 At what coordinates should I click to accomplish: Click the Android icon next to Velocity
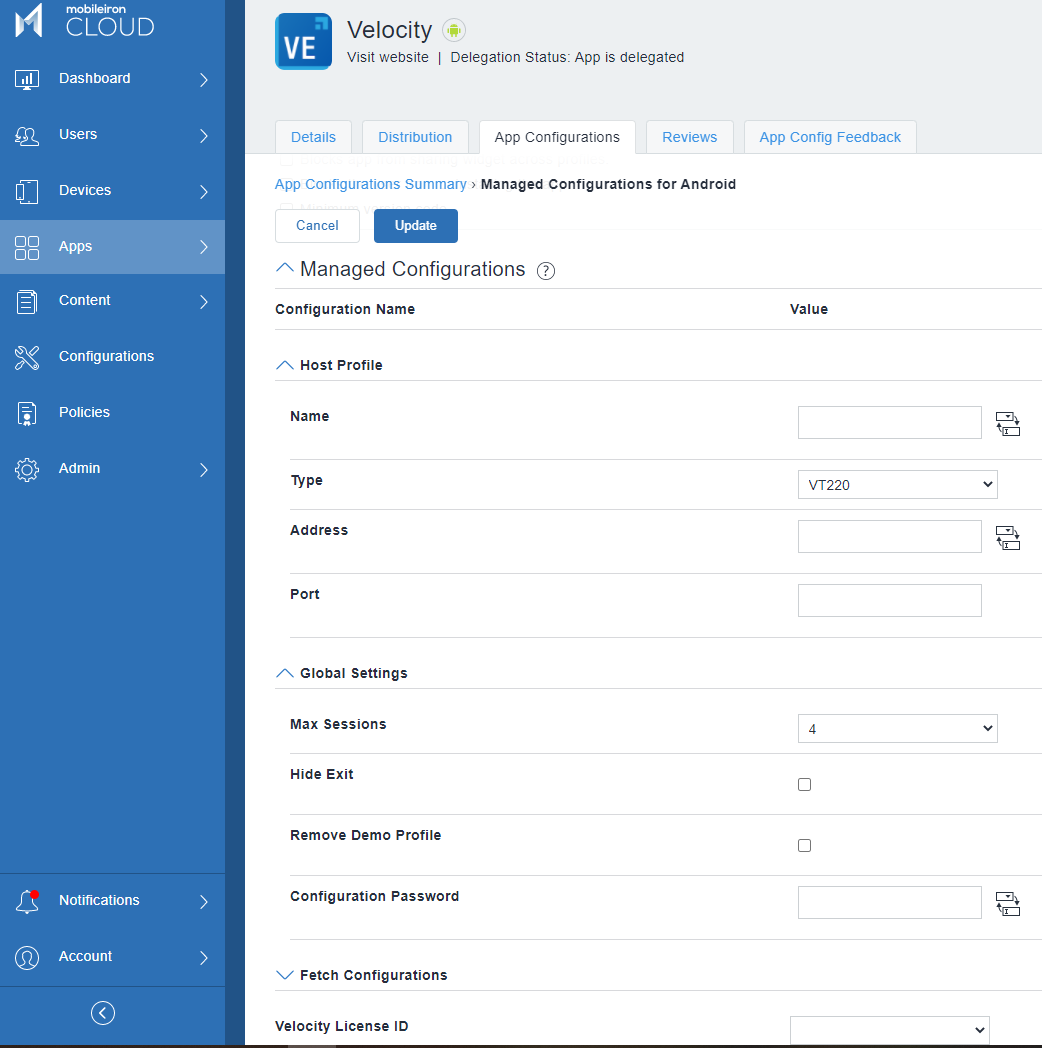click(x=453, y=30)
